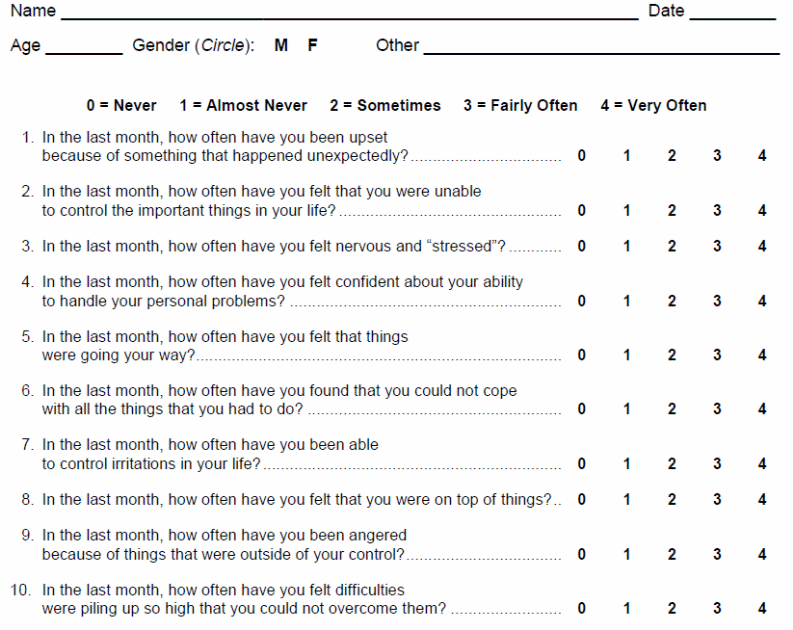Image resolution: width=793 pixels, height=630 pixels.
Task: Click the Other gender text line
Action: [601, 49]
